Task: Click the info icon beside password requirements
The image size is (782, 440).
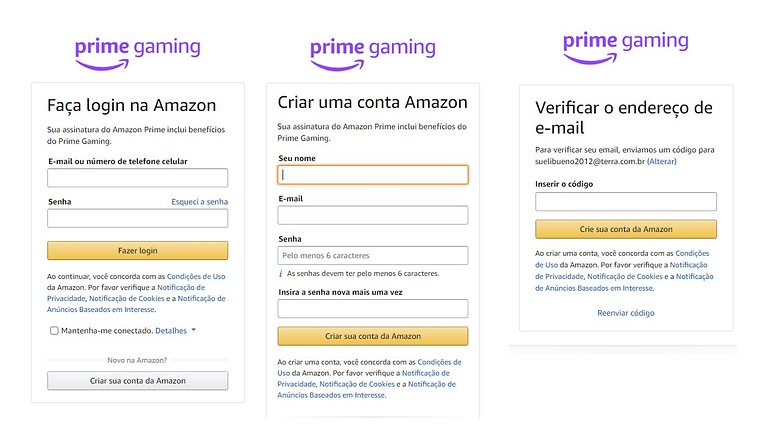Action: (280, 273)
